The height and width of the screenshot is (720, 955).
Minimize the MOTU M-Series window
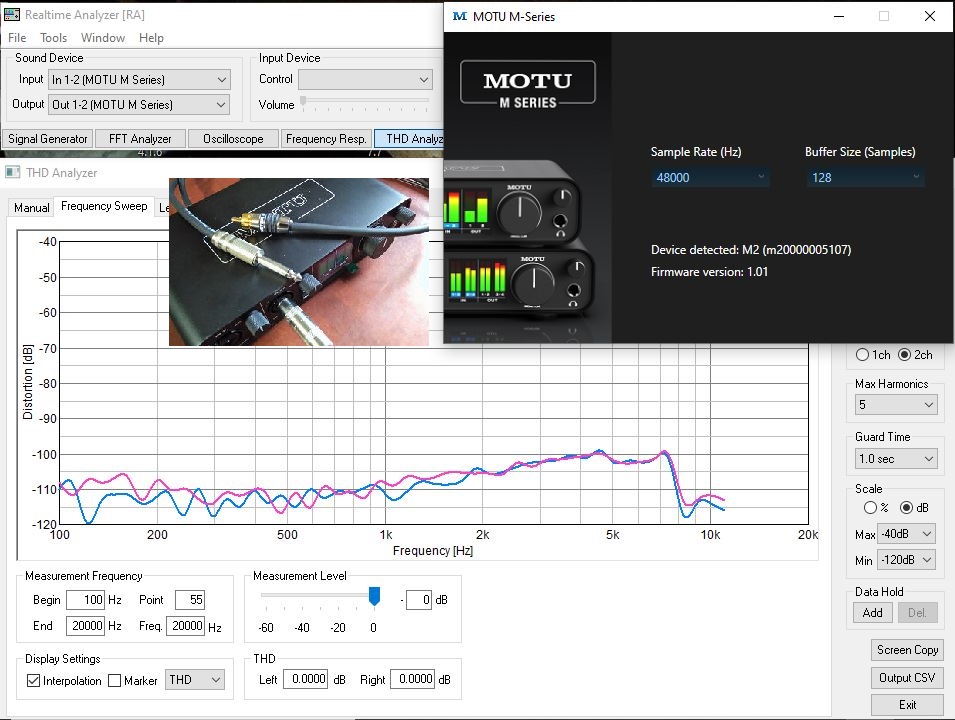(839, 16)
